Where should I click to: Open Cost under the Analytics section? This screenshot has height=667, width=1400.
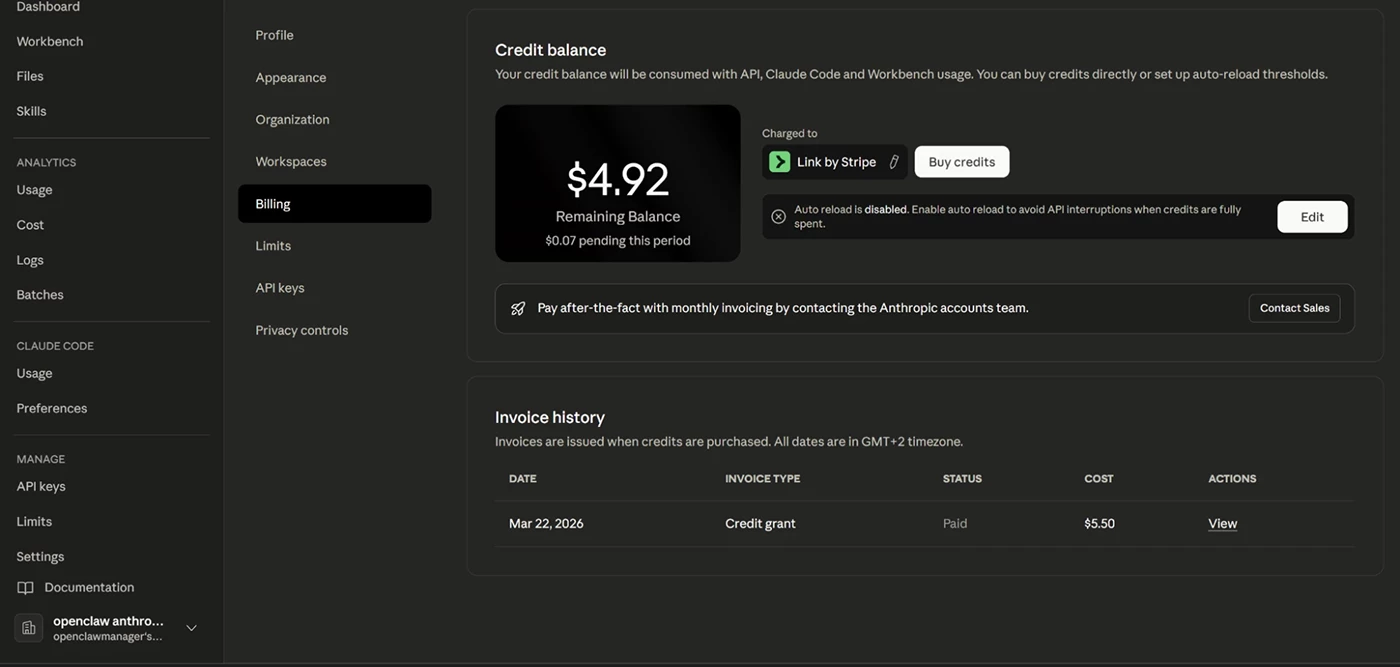pyautogui.click(x=30, y=225)
